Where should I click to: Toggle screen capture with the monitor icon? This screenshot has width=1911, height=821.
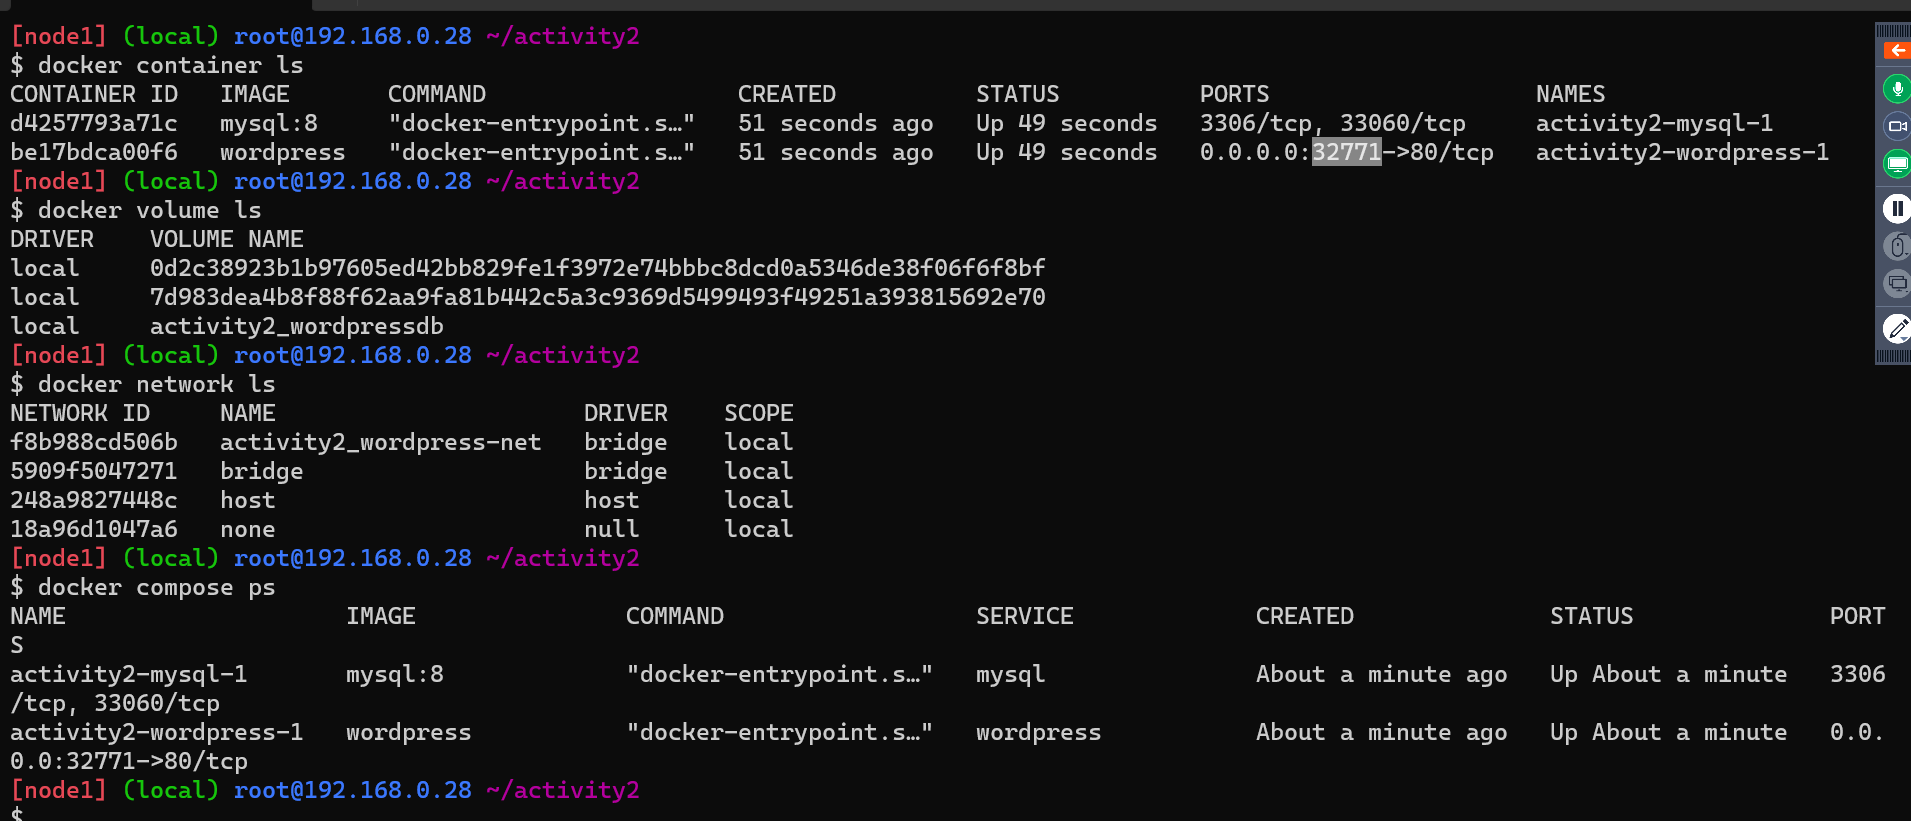click(1896, 164)
